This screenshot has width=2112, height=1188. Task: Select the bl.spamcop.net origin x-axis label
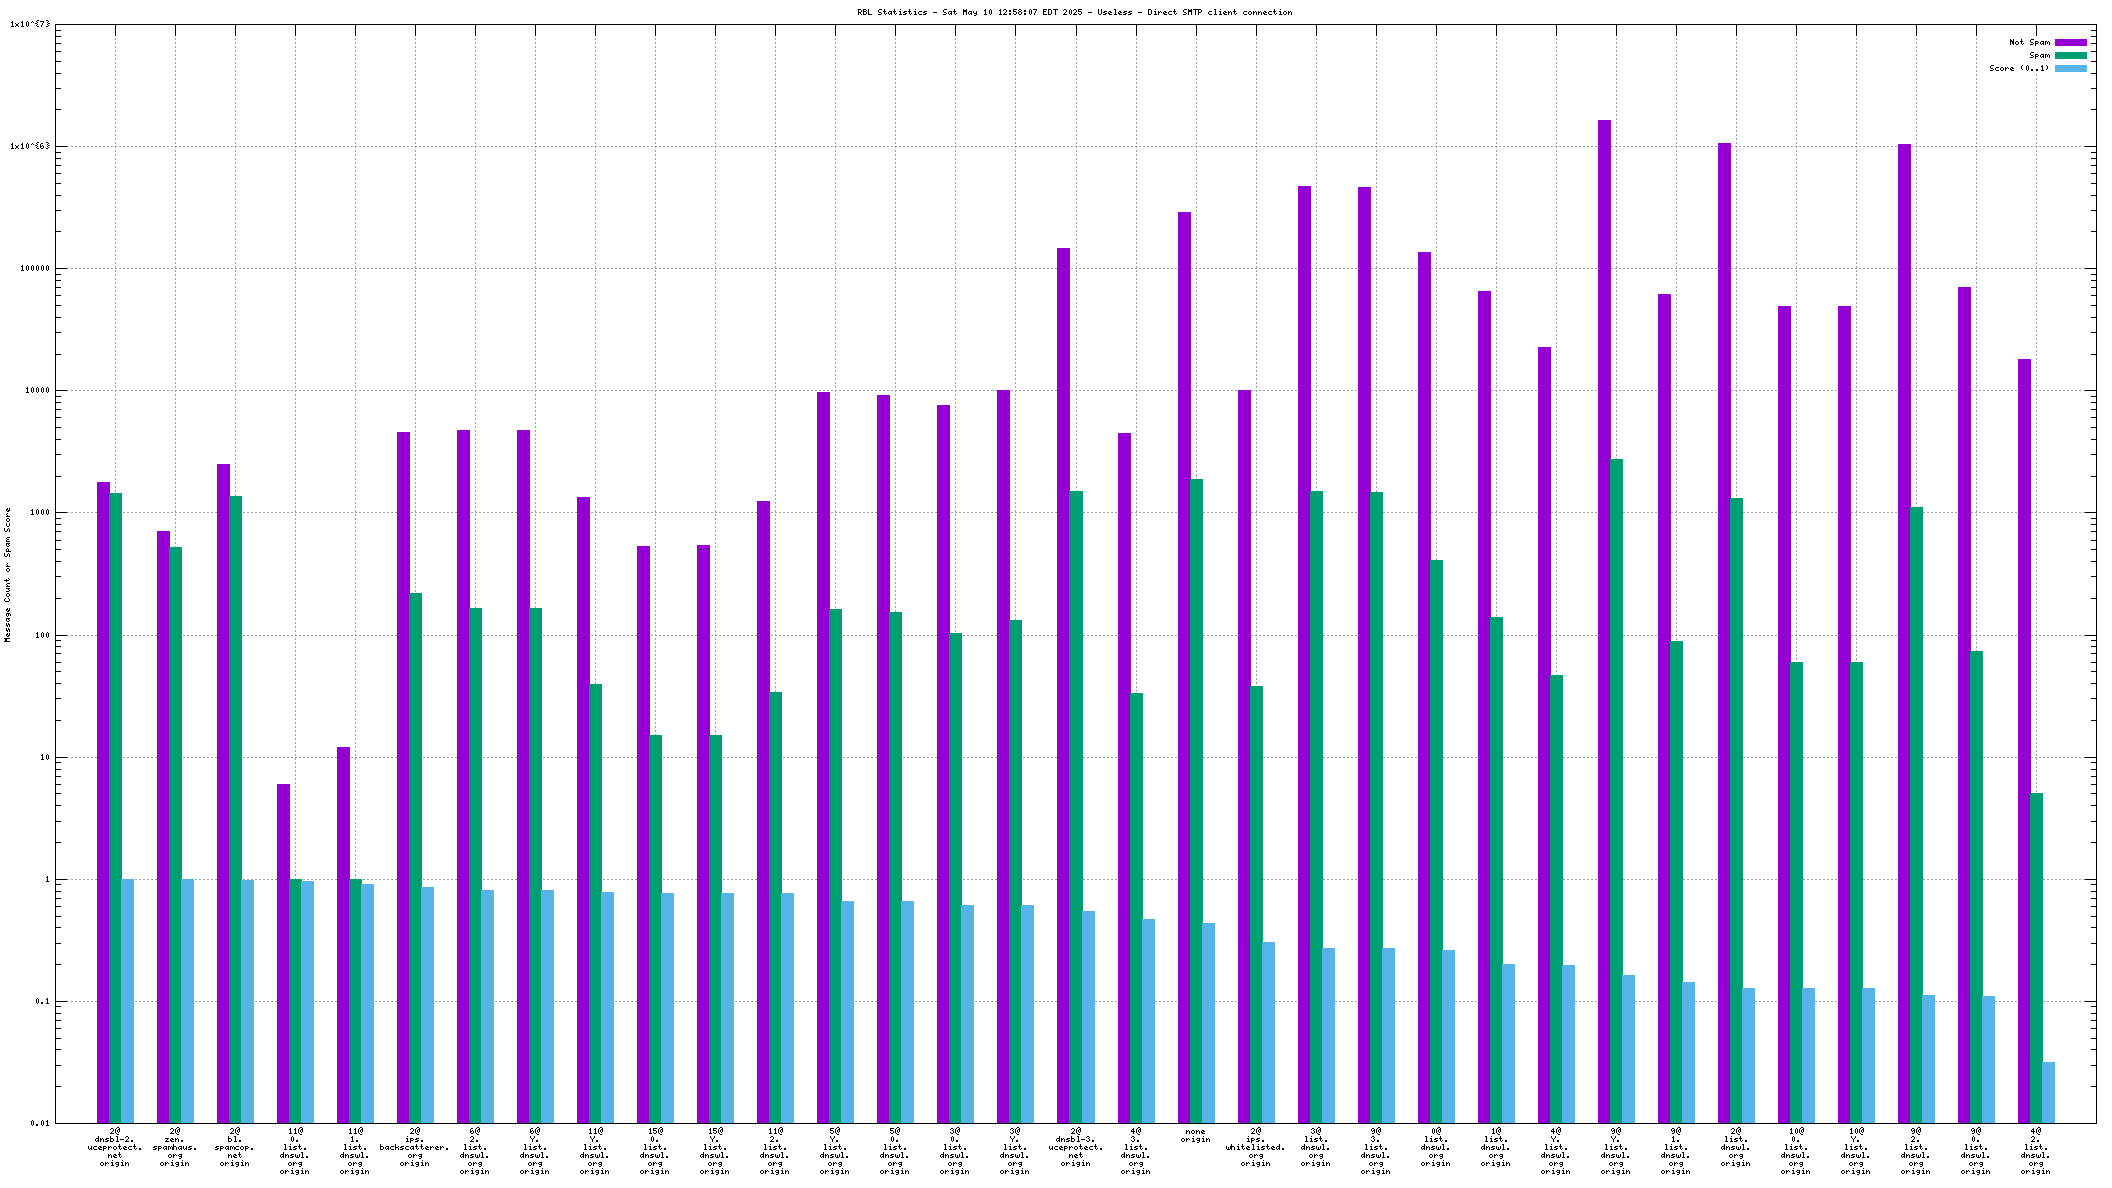point(235,1147)
